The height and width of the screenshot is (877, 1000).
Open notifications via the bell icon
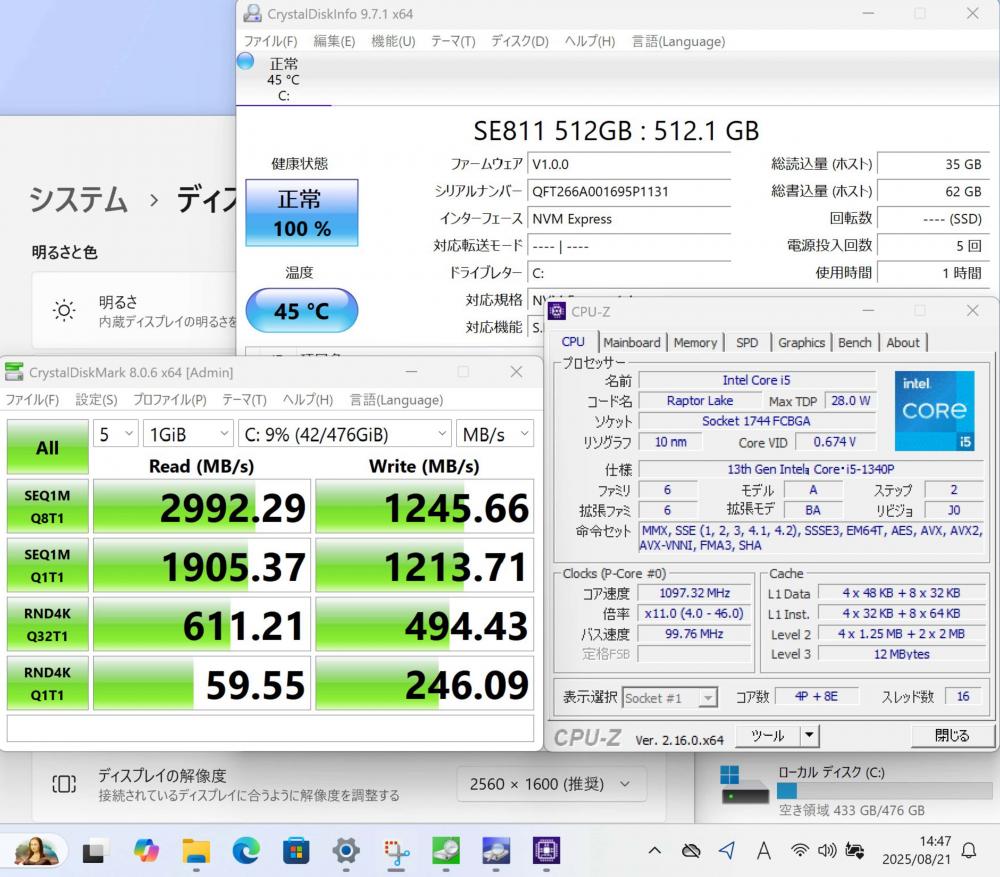969,850
